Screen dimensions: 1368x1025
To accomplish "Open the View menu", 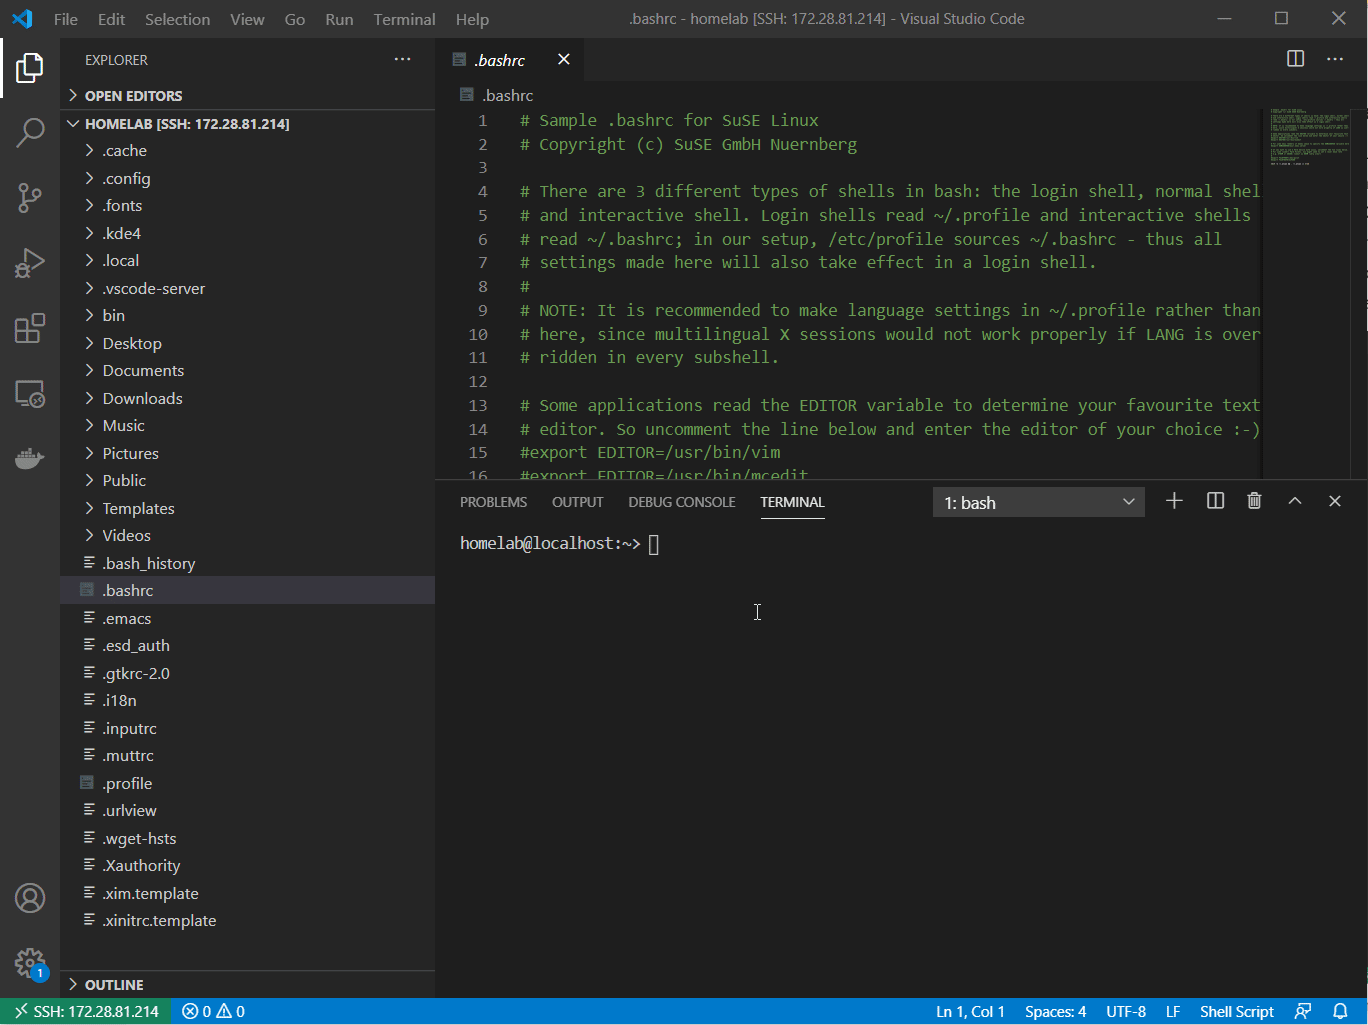I will [x=247, y=19].
